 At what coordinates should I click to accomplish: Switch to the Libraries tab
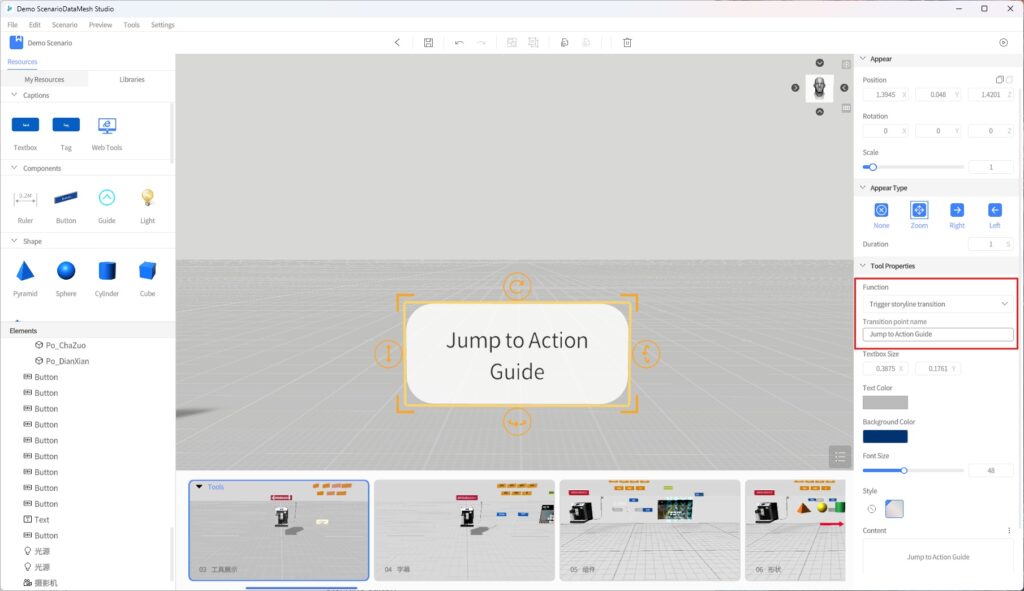pyautogui.click(x=131, y=79)
